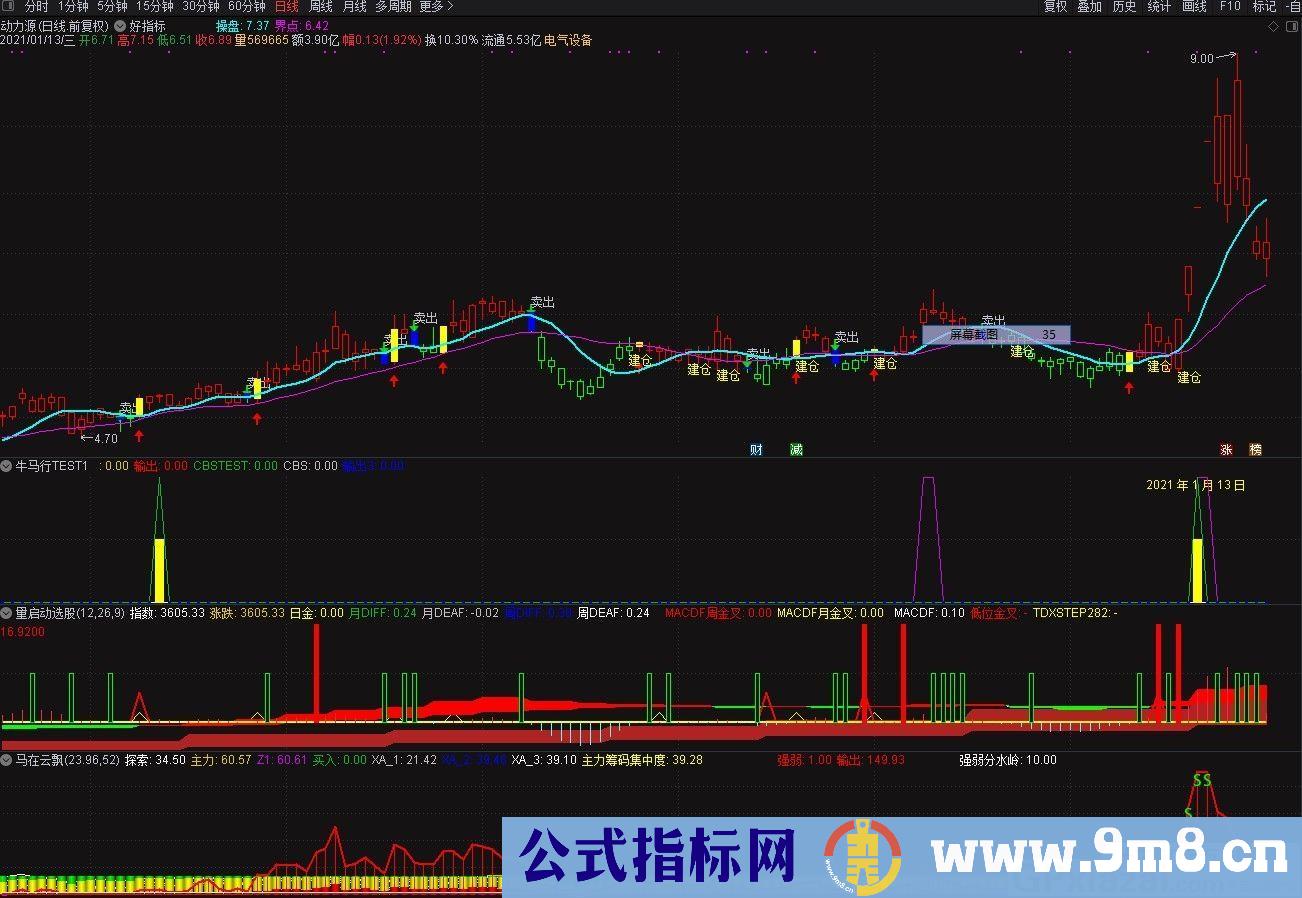Click the 涨 marker below the chart
1302x898 pixels.
coord(1226,450)
